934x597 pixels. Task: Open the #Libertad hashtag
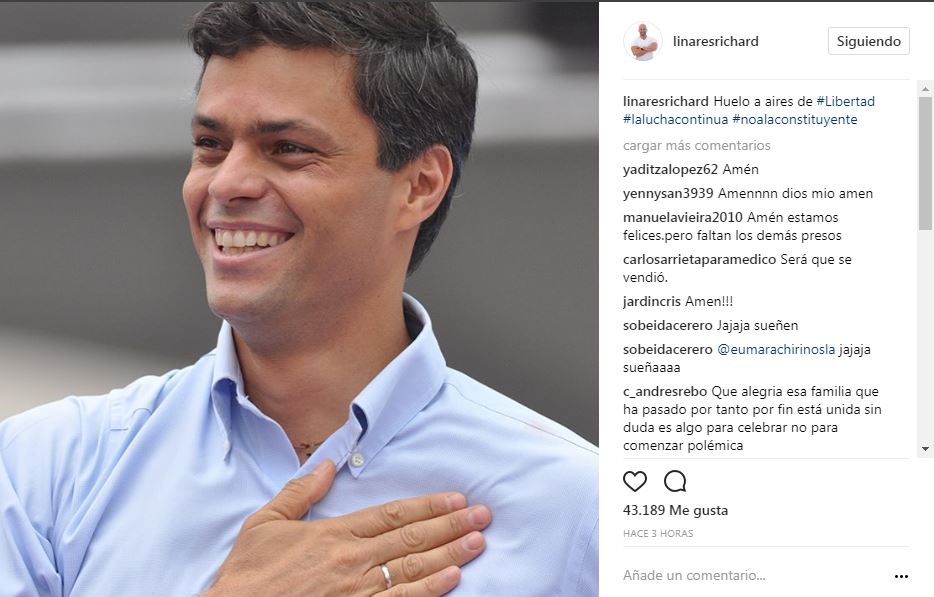tap(845, 101)
